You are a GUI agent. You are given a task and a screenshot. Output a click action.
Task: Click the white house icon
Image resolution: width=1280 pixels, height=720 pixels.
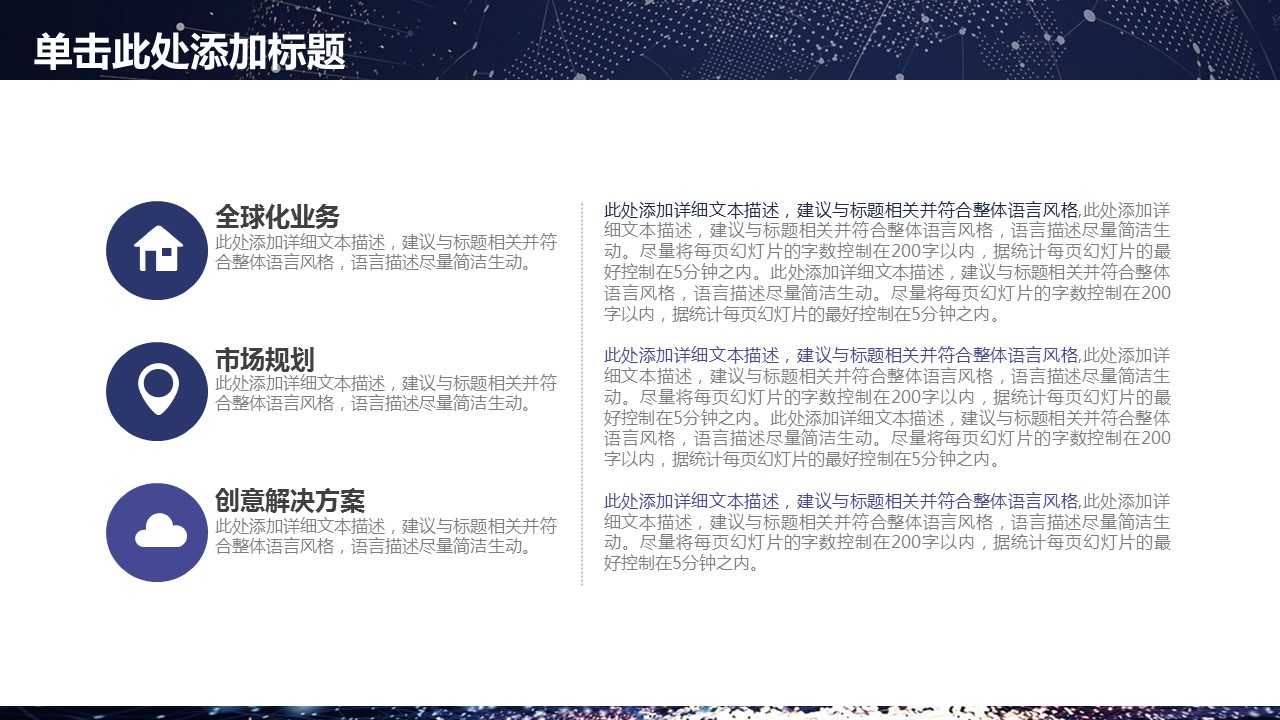[158, 249]
